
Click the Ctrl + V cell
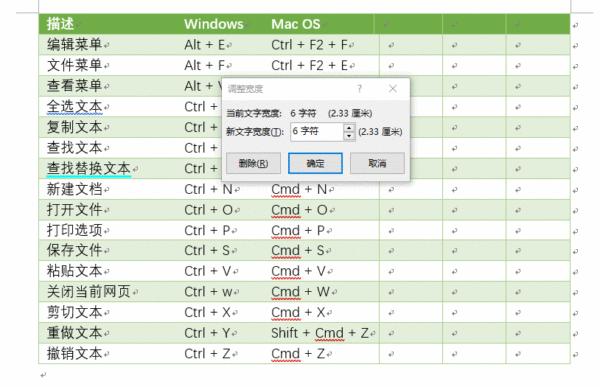(x=207, y=271)
